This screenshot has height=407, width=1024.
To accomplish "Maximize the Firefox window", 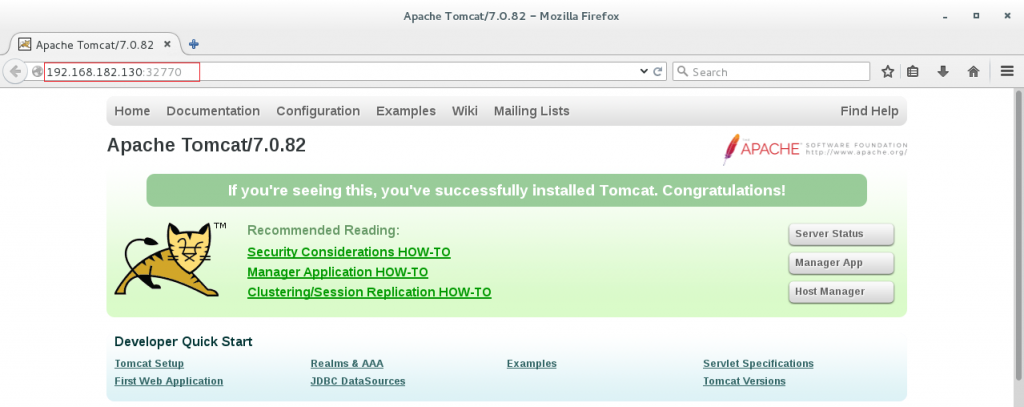I will point(976,16).
